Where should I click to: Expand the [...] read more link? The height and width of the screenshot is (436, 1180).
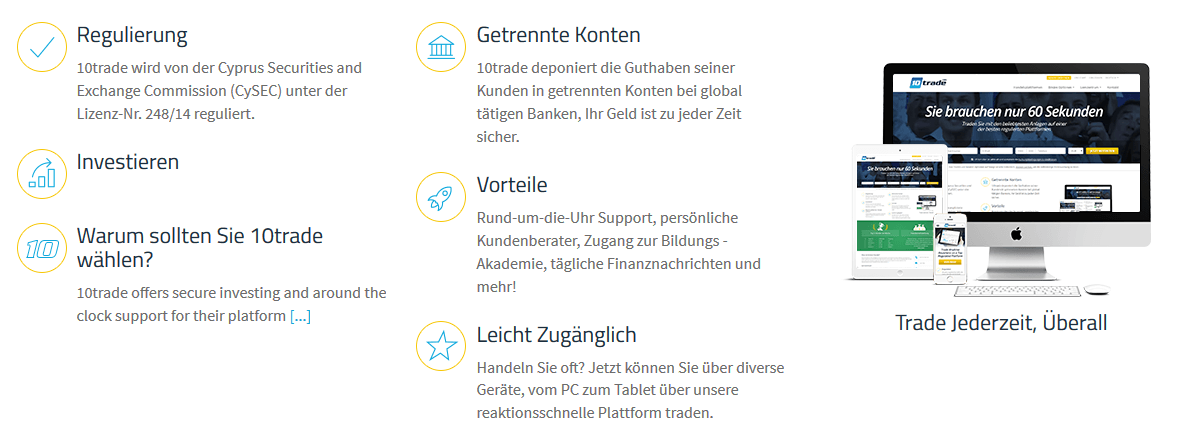click(300, 316)
